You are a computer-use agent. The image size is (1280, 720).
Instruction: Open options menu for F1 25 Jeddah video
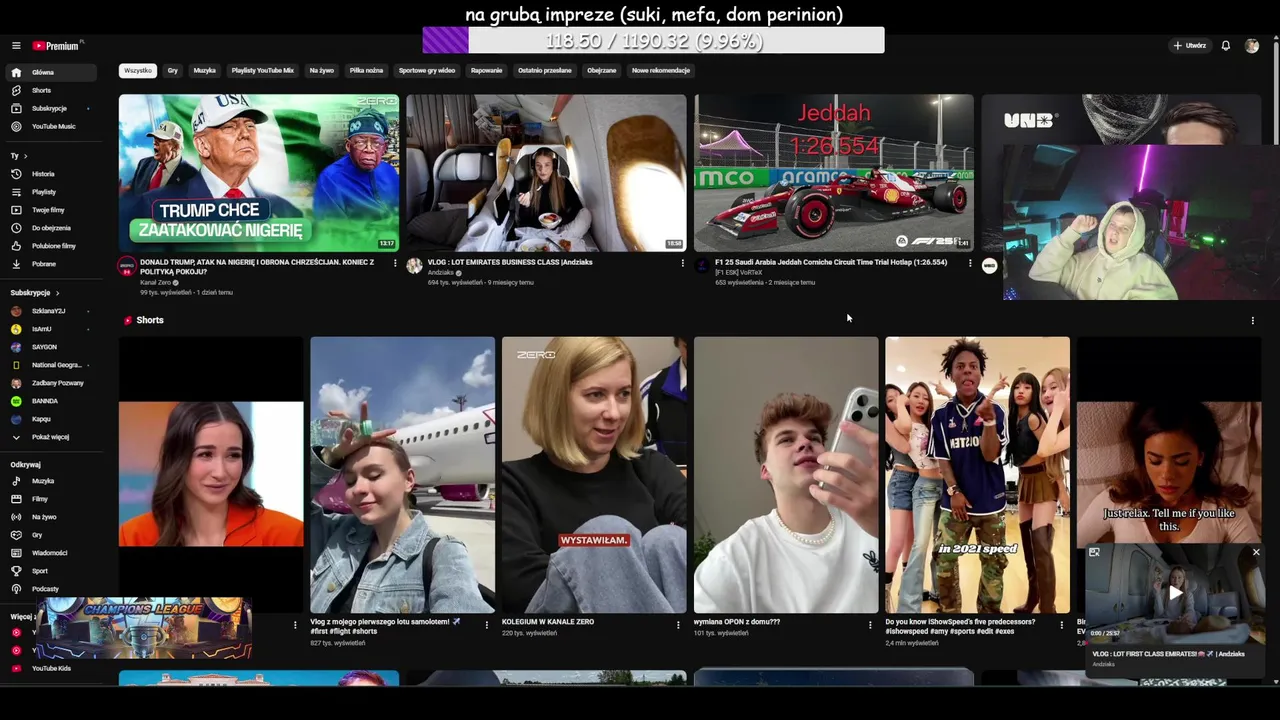point(970,263)
